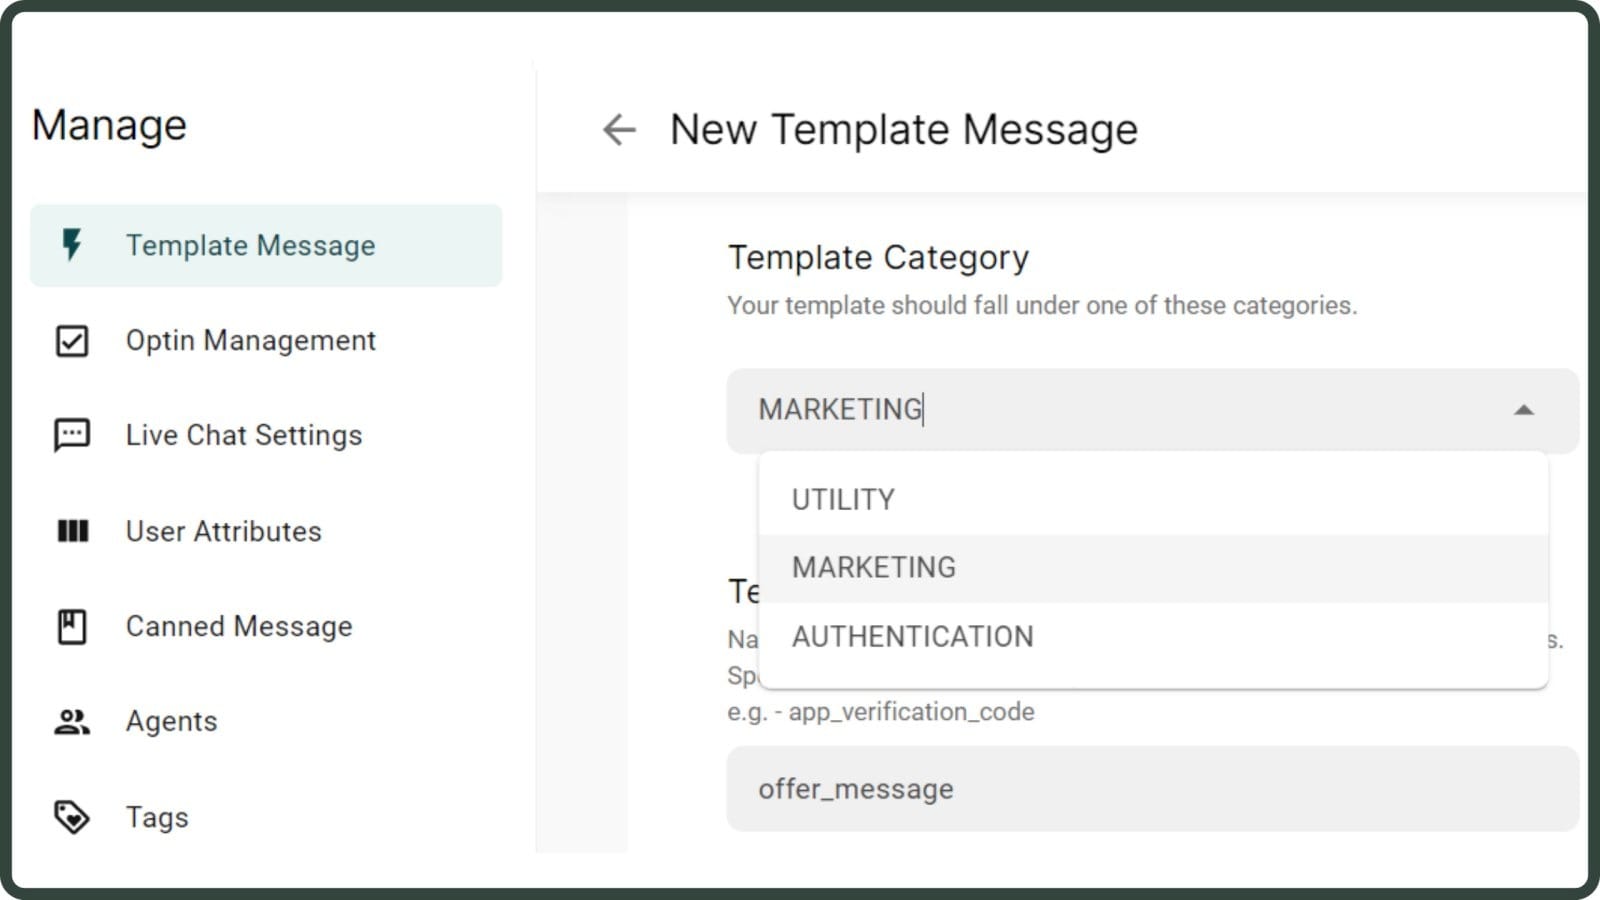The image size is (1600, 900).
Task: Collapse the category dropdown with the arrow
Action: (1523, 410)
